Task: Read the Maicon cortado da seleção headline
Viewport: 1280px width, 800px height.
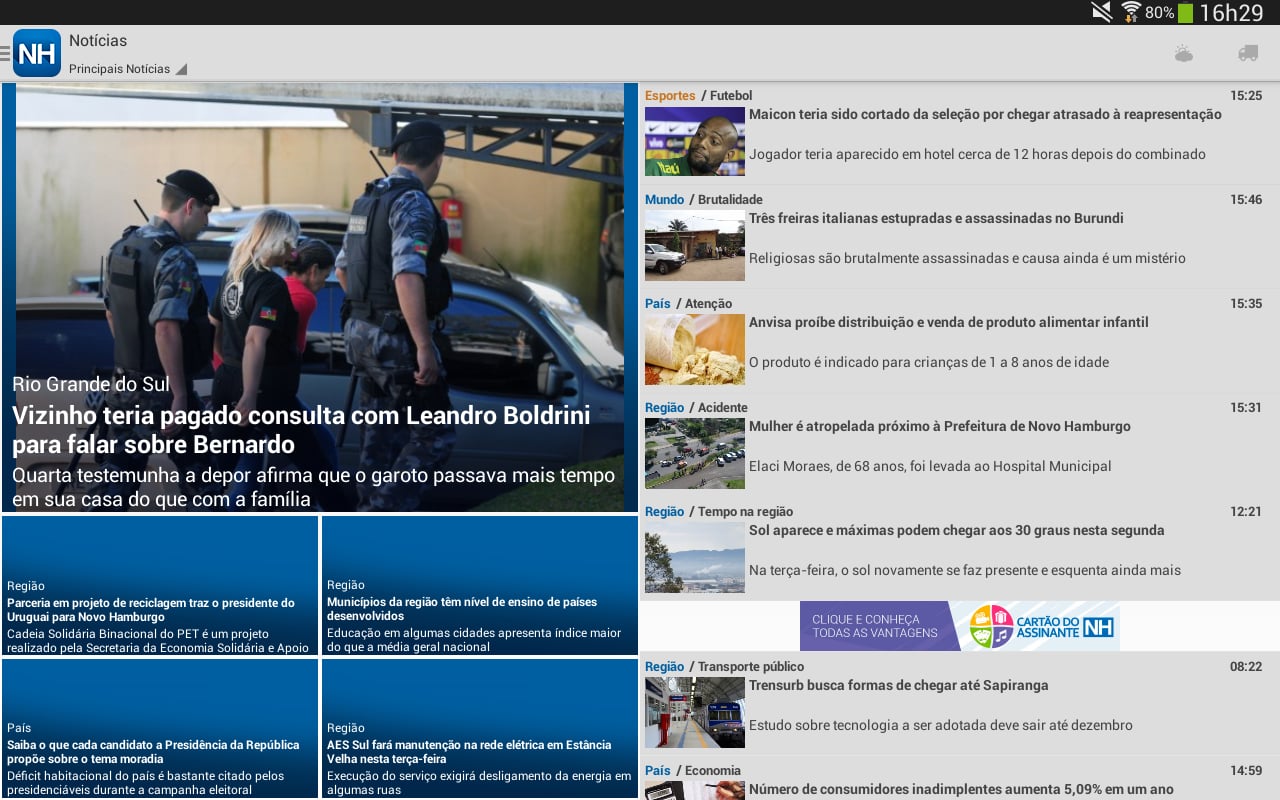Action: (985, 115)
